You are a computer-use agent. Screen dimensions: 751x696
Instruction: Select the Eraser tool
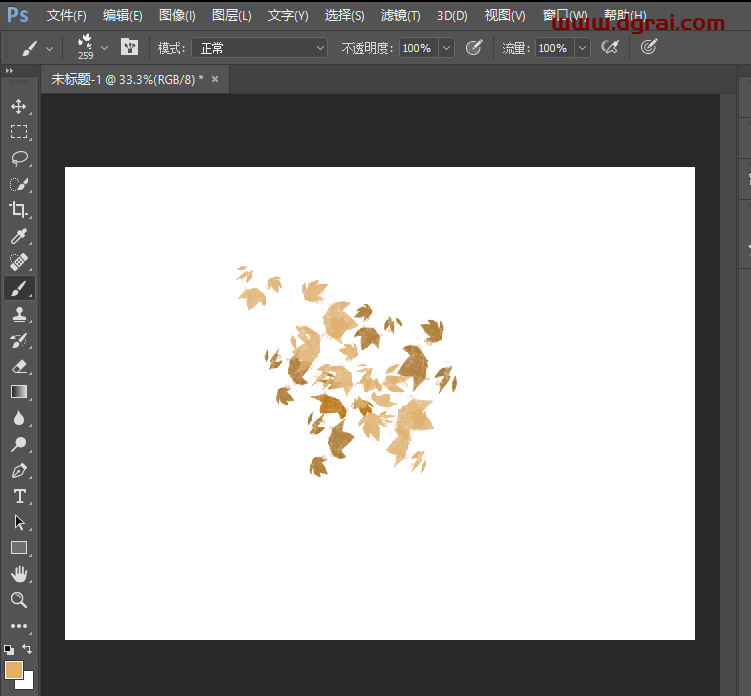[19, 366]
